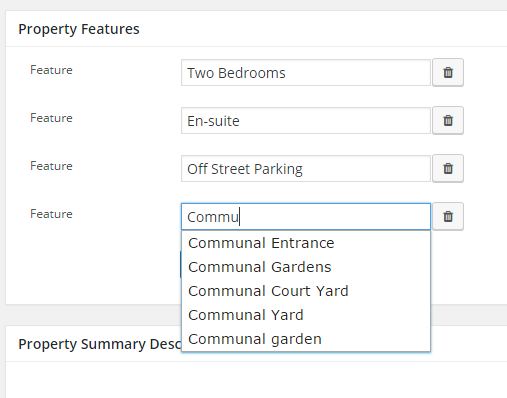Delete the Two Bedrooms feature

[448, 72]
